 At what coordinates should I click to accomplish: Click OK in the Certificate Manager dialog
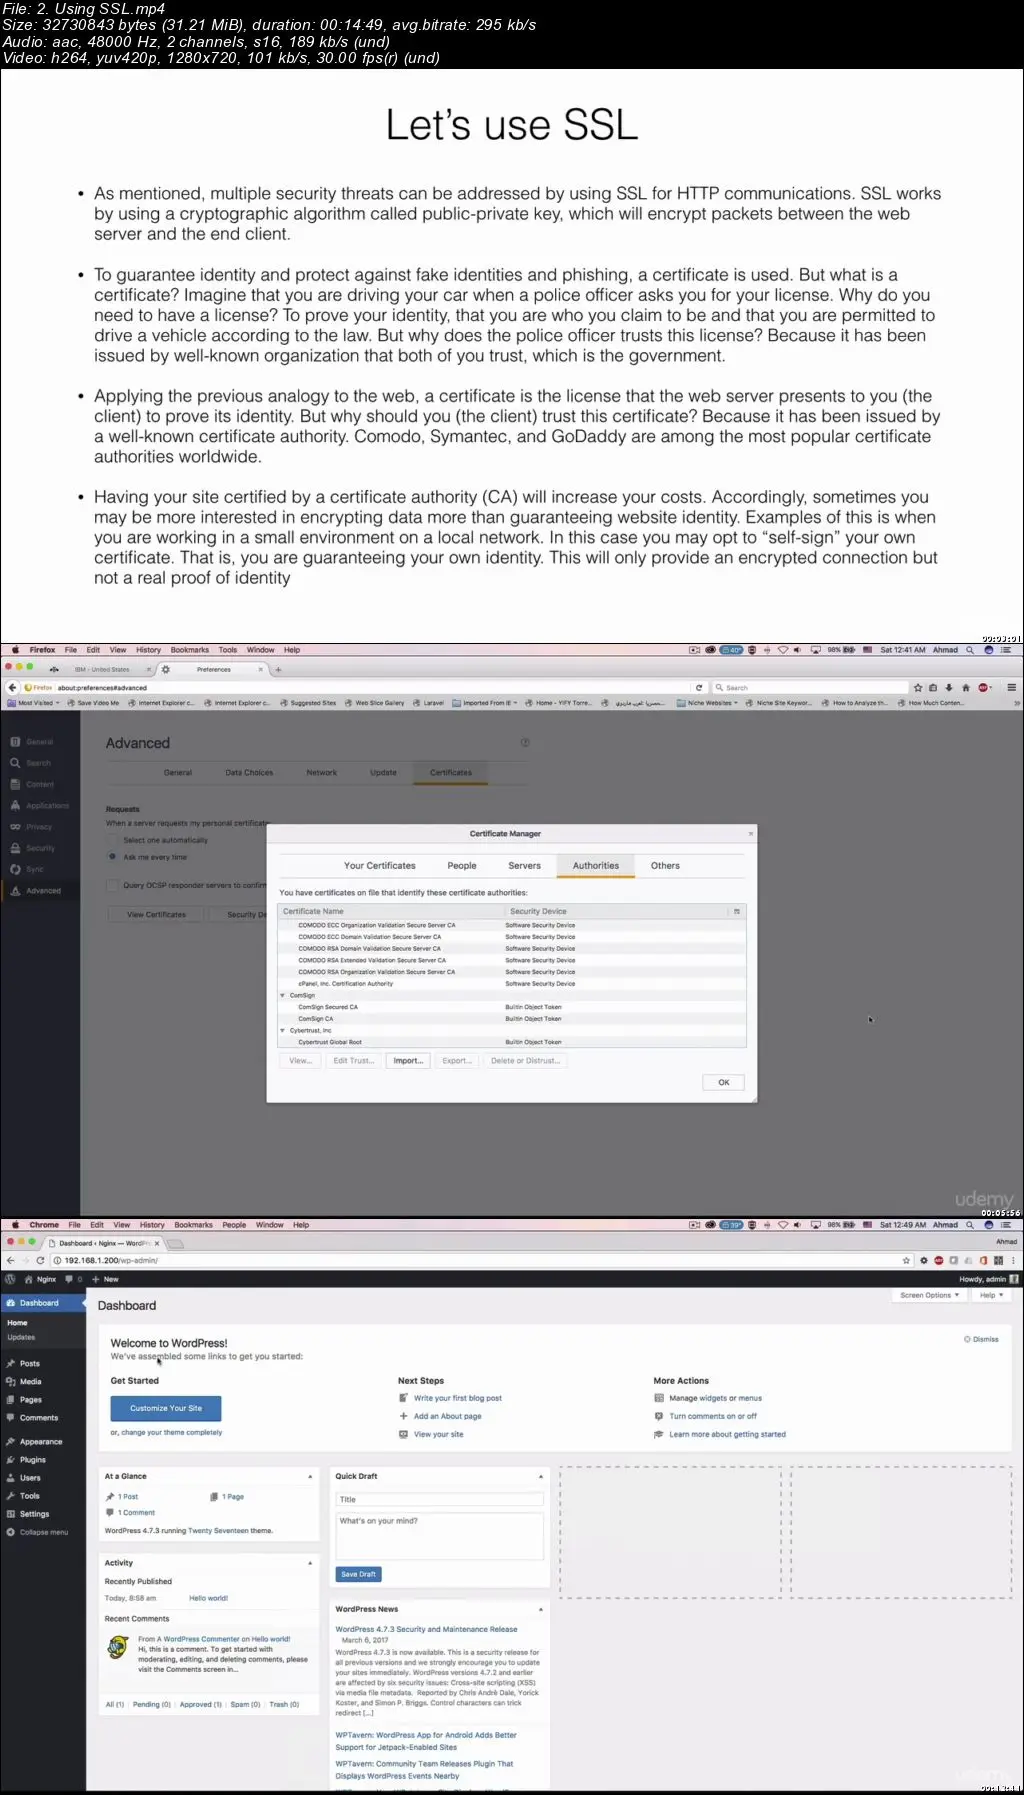(724, 1083)
